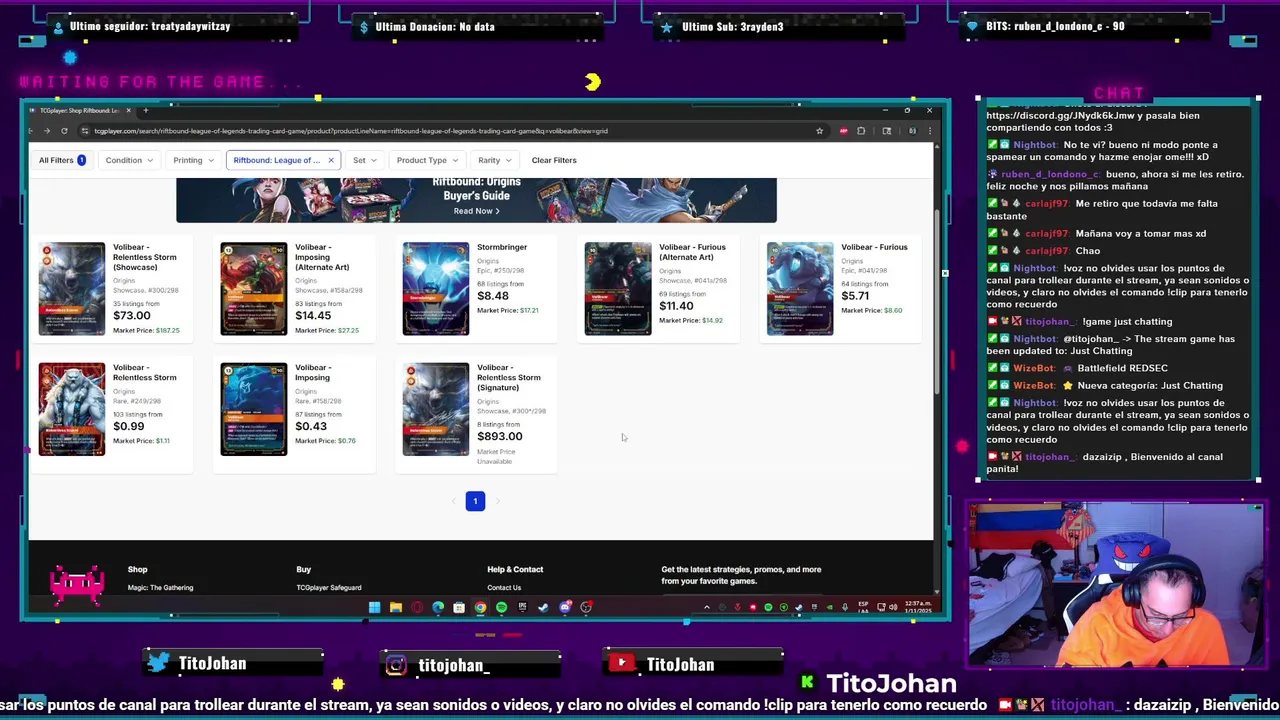Open File Explorer from the taskbar
This screenshot has height=720, width=1280.
coord(396,607)
